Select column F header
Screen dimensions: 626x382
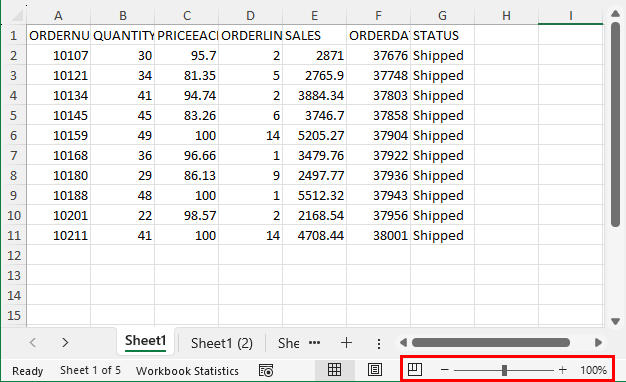(378, 16)
